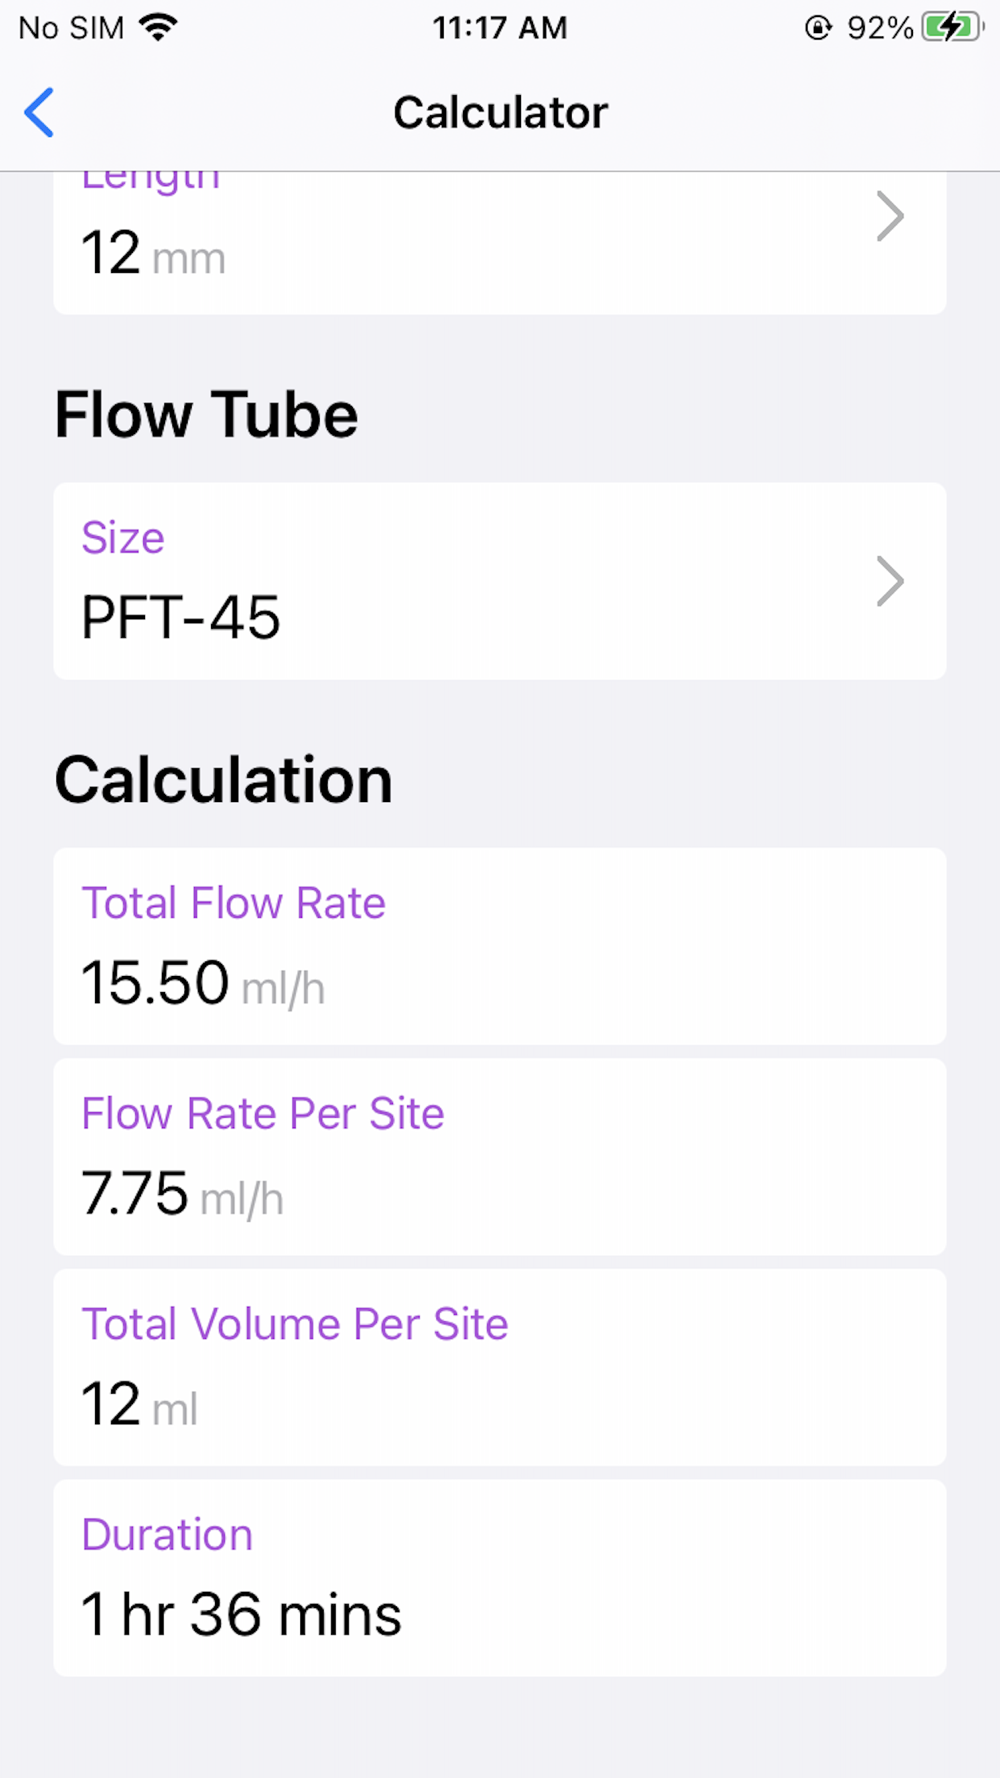Tap the Wi-Fi status icon

[x=158, y=27]
